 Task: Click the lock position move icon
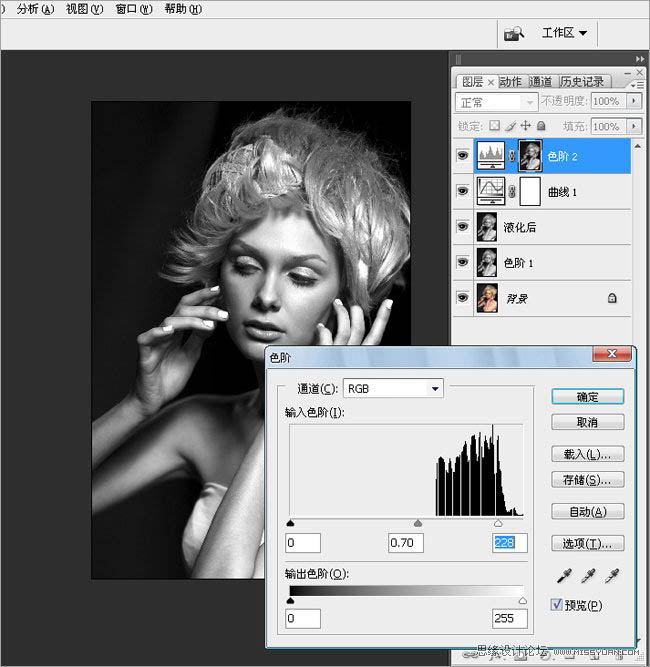pyautogui.click(x=525, y=127)
